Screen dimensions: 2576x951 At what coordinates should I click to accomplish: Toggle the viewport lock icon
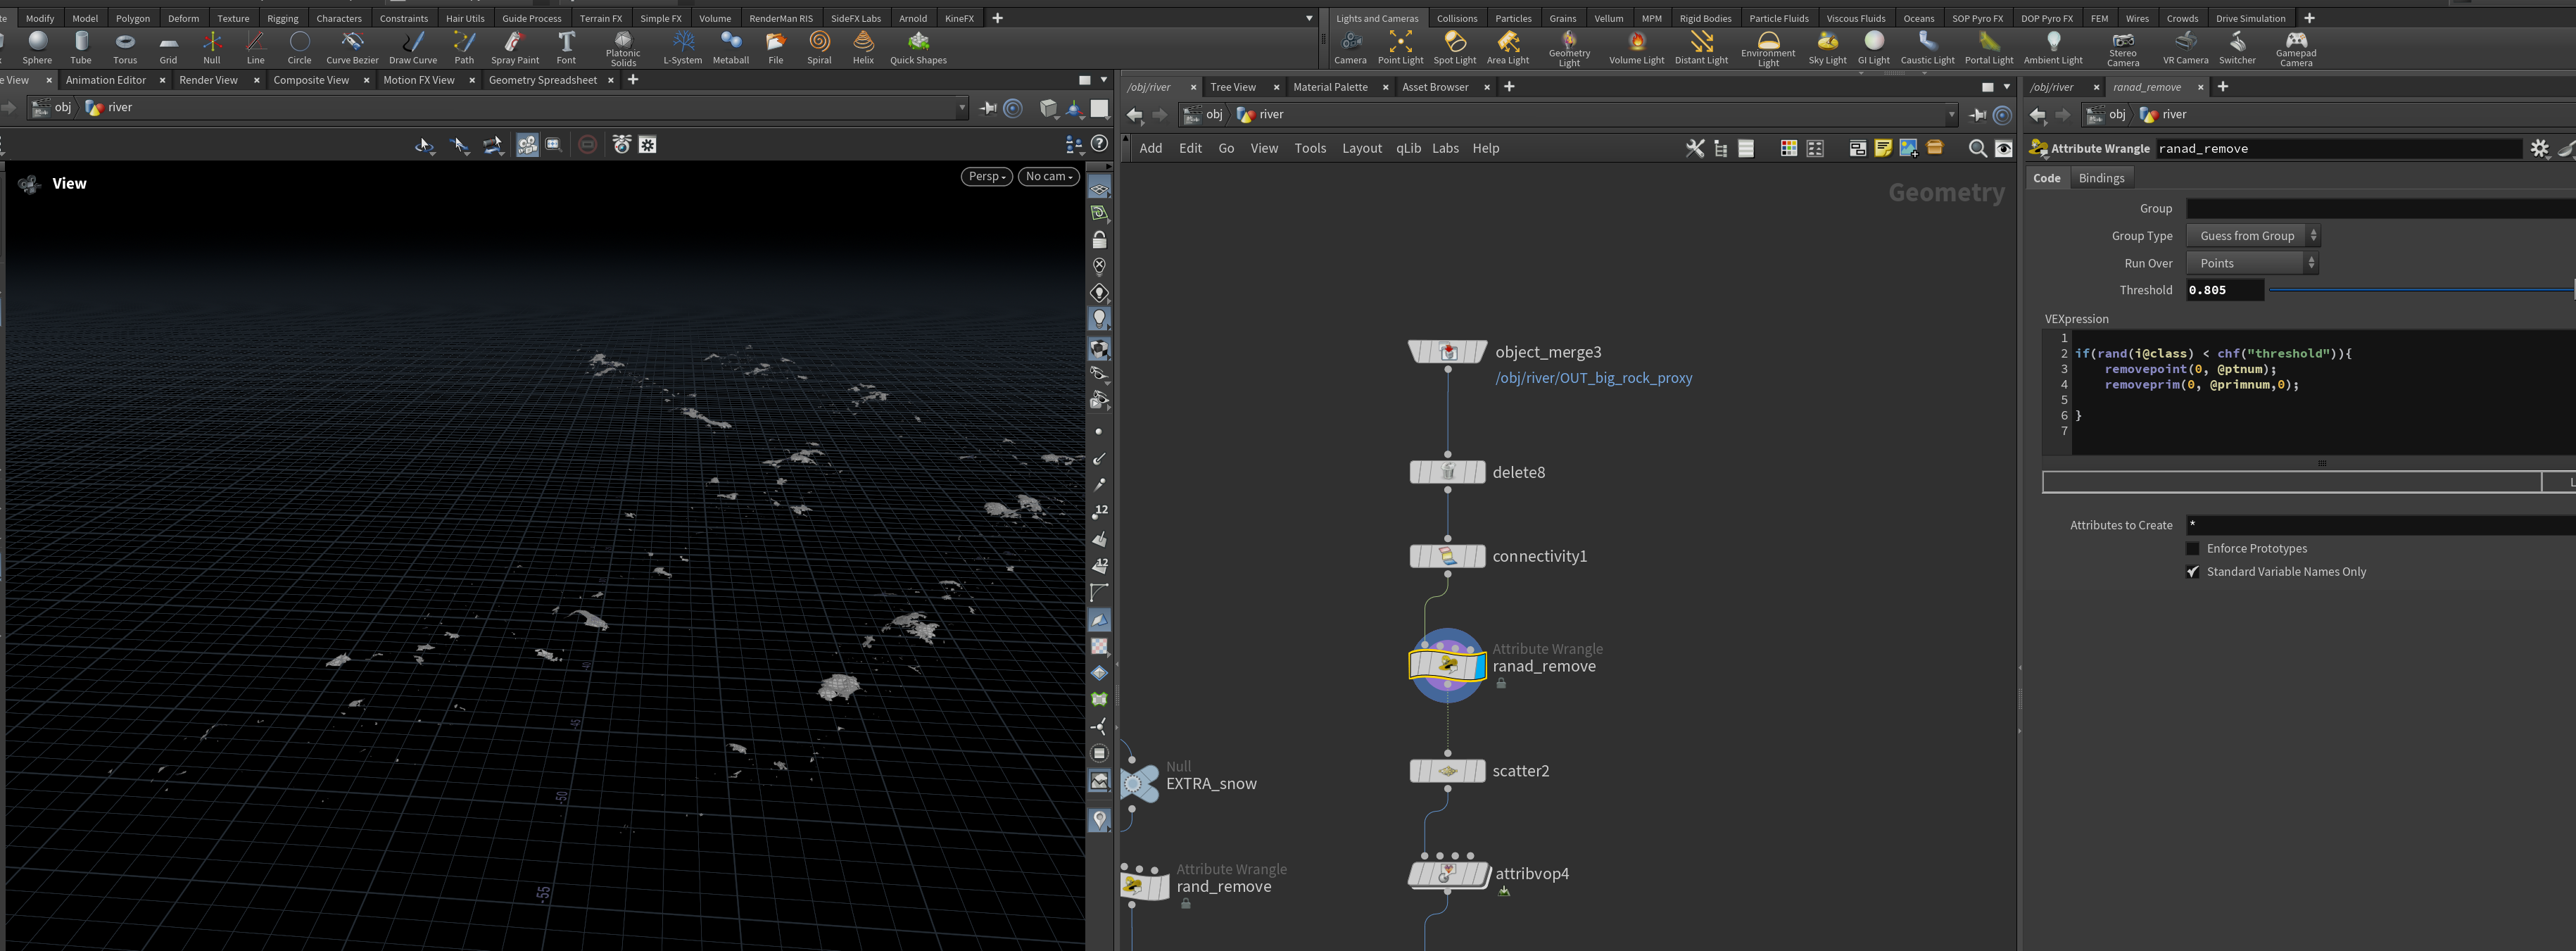tap(1099, 240)
